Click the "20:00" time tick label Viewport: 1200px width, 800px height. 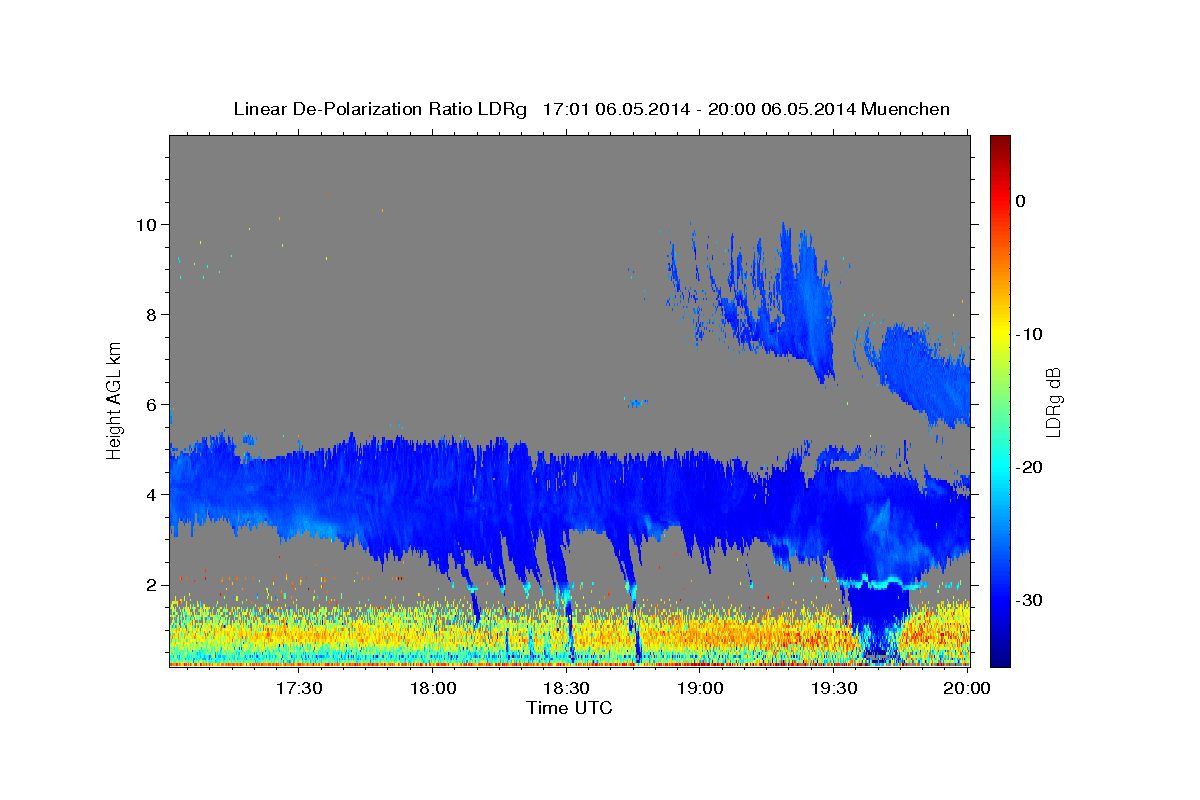tap(967, 688)
